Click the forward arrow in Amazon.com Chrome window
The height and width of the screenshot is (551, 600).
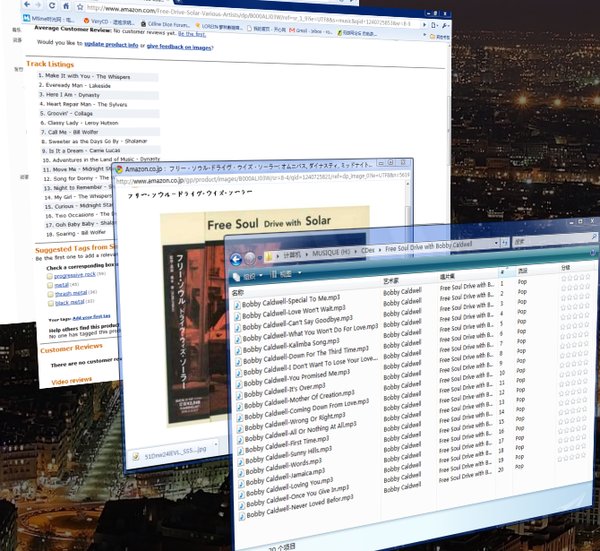point(38,5)
